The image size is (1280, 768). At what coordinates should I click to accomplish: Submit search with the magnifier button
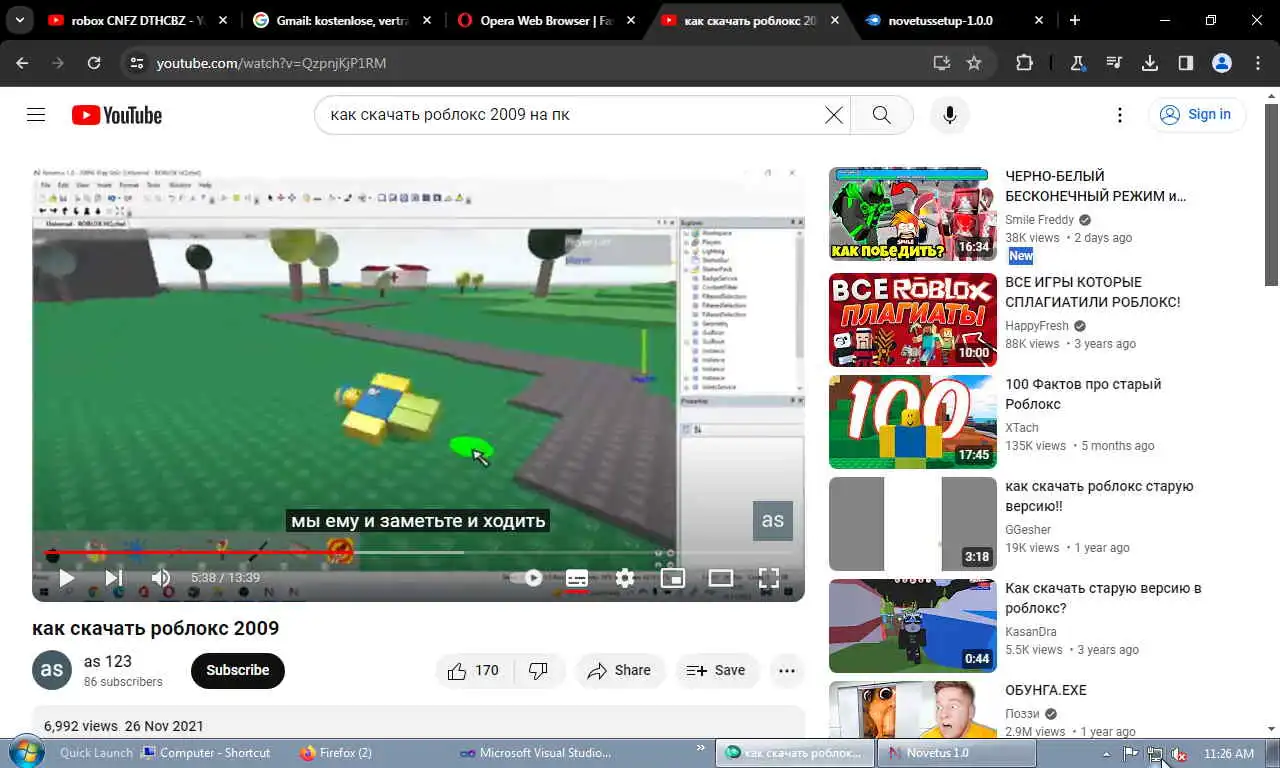point(881,115)
